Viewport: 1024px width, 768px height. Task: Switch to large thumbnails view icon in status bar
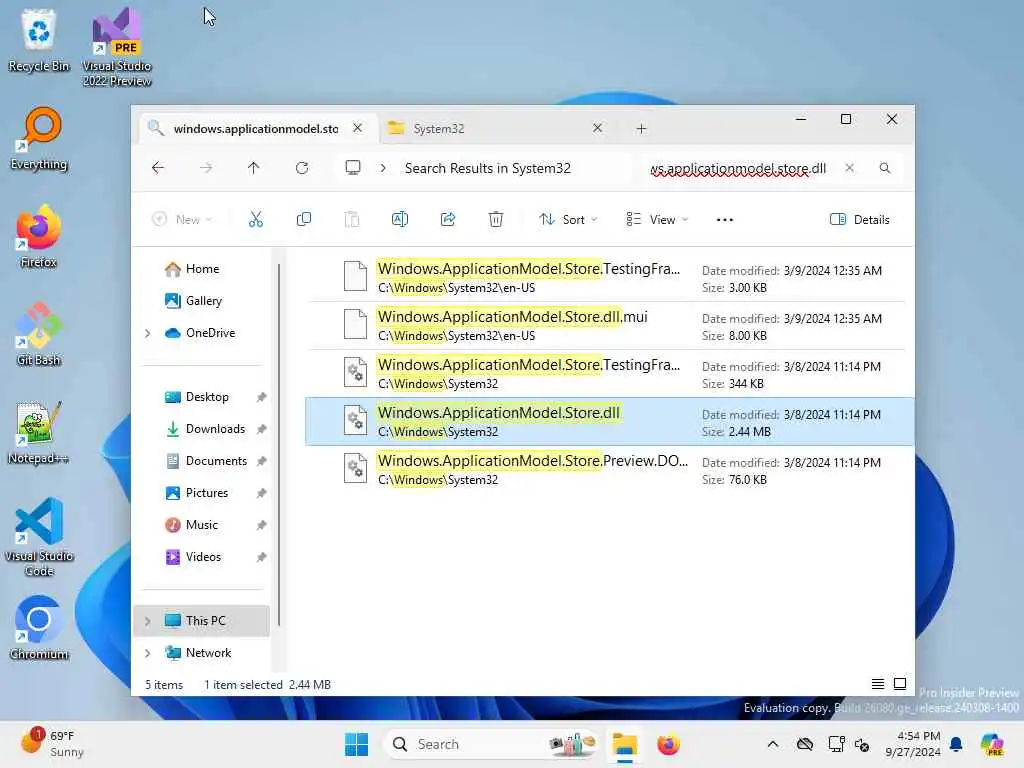900,684
